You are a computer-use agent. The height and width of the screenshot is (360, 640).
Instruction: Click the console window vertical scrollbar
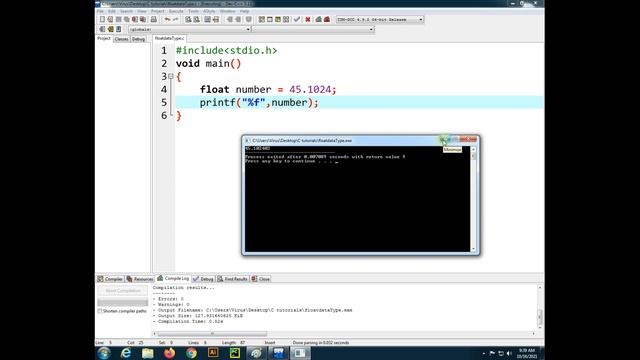pos(473,199)
